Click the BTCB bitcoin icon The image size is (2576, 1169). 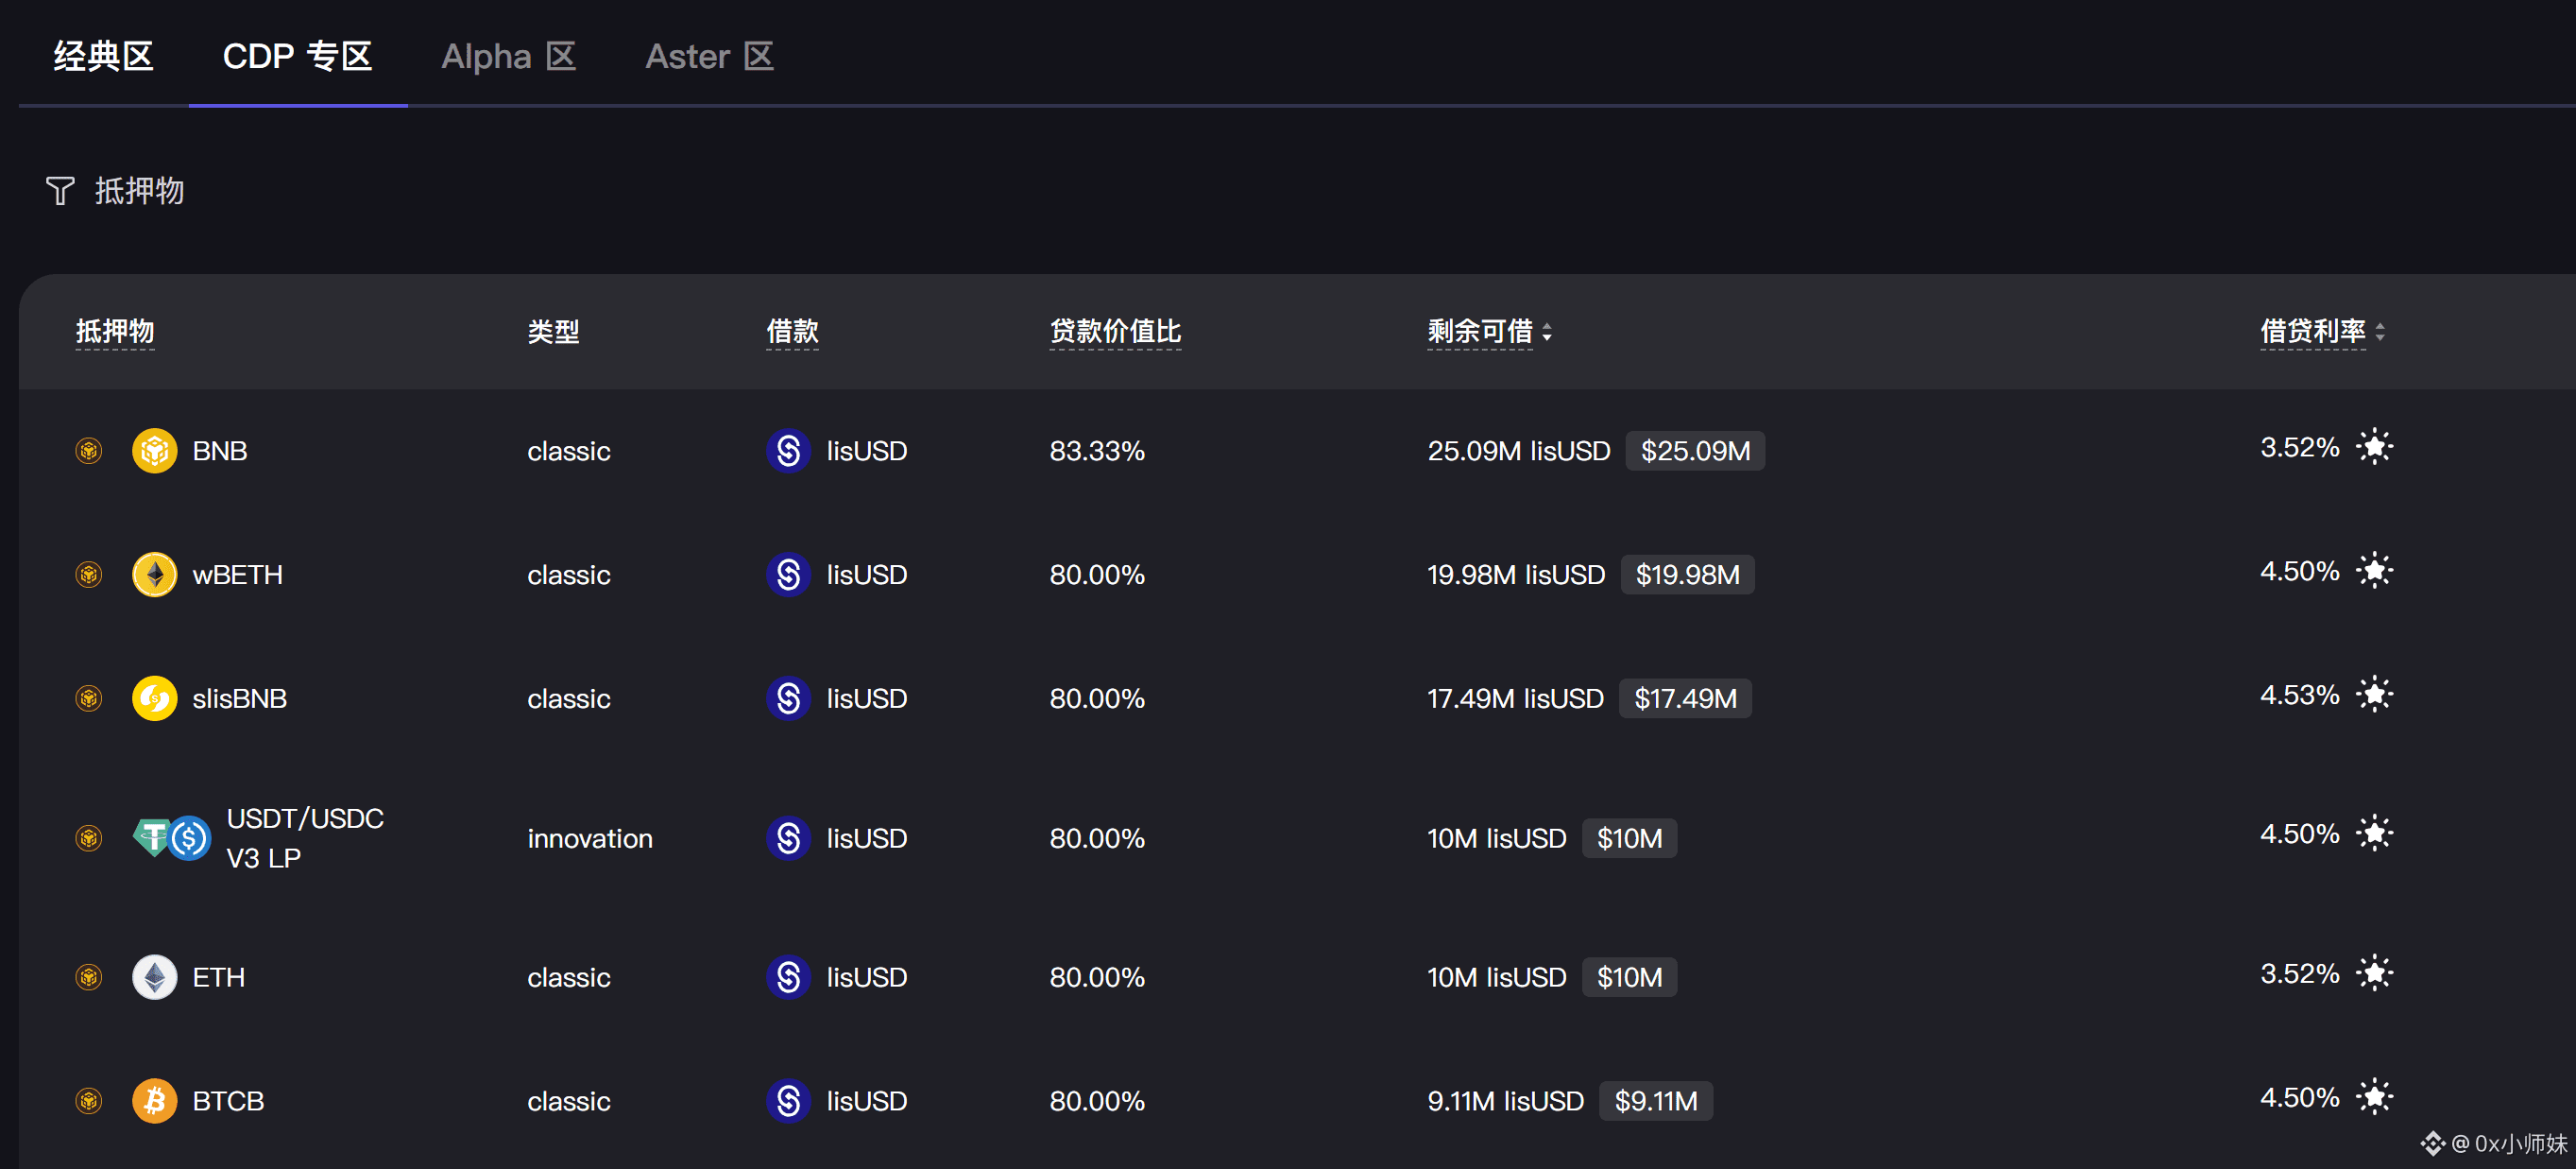tap(154, 1101)
